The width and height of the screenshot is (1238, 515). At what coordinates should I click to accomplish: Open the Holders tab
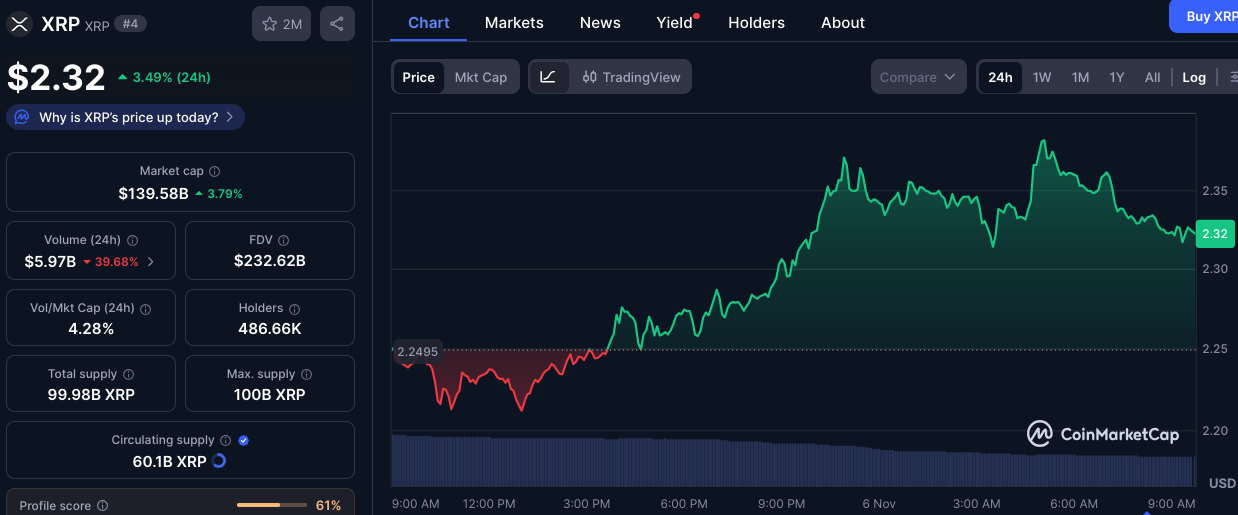(x=756, y=22)
